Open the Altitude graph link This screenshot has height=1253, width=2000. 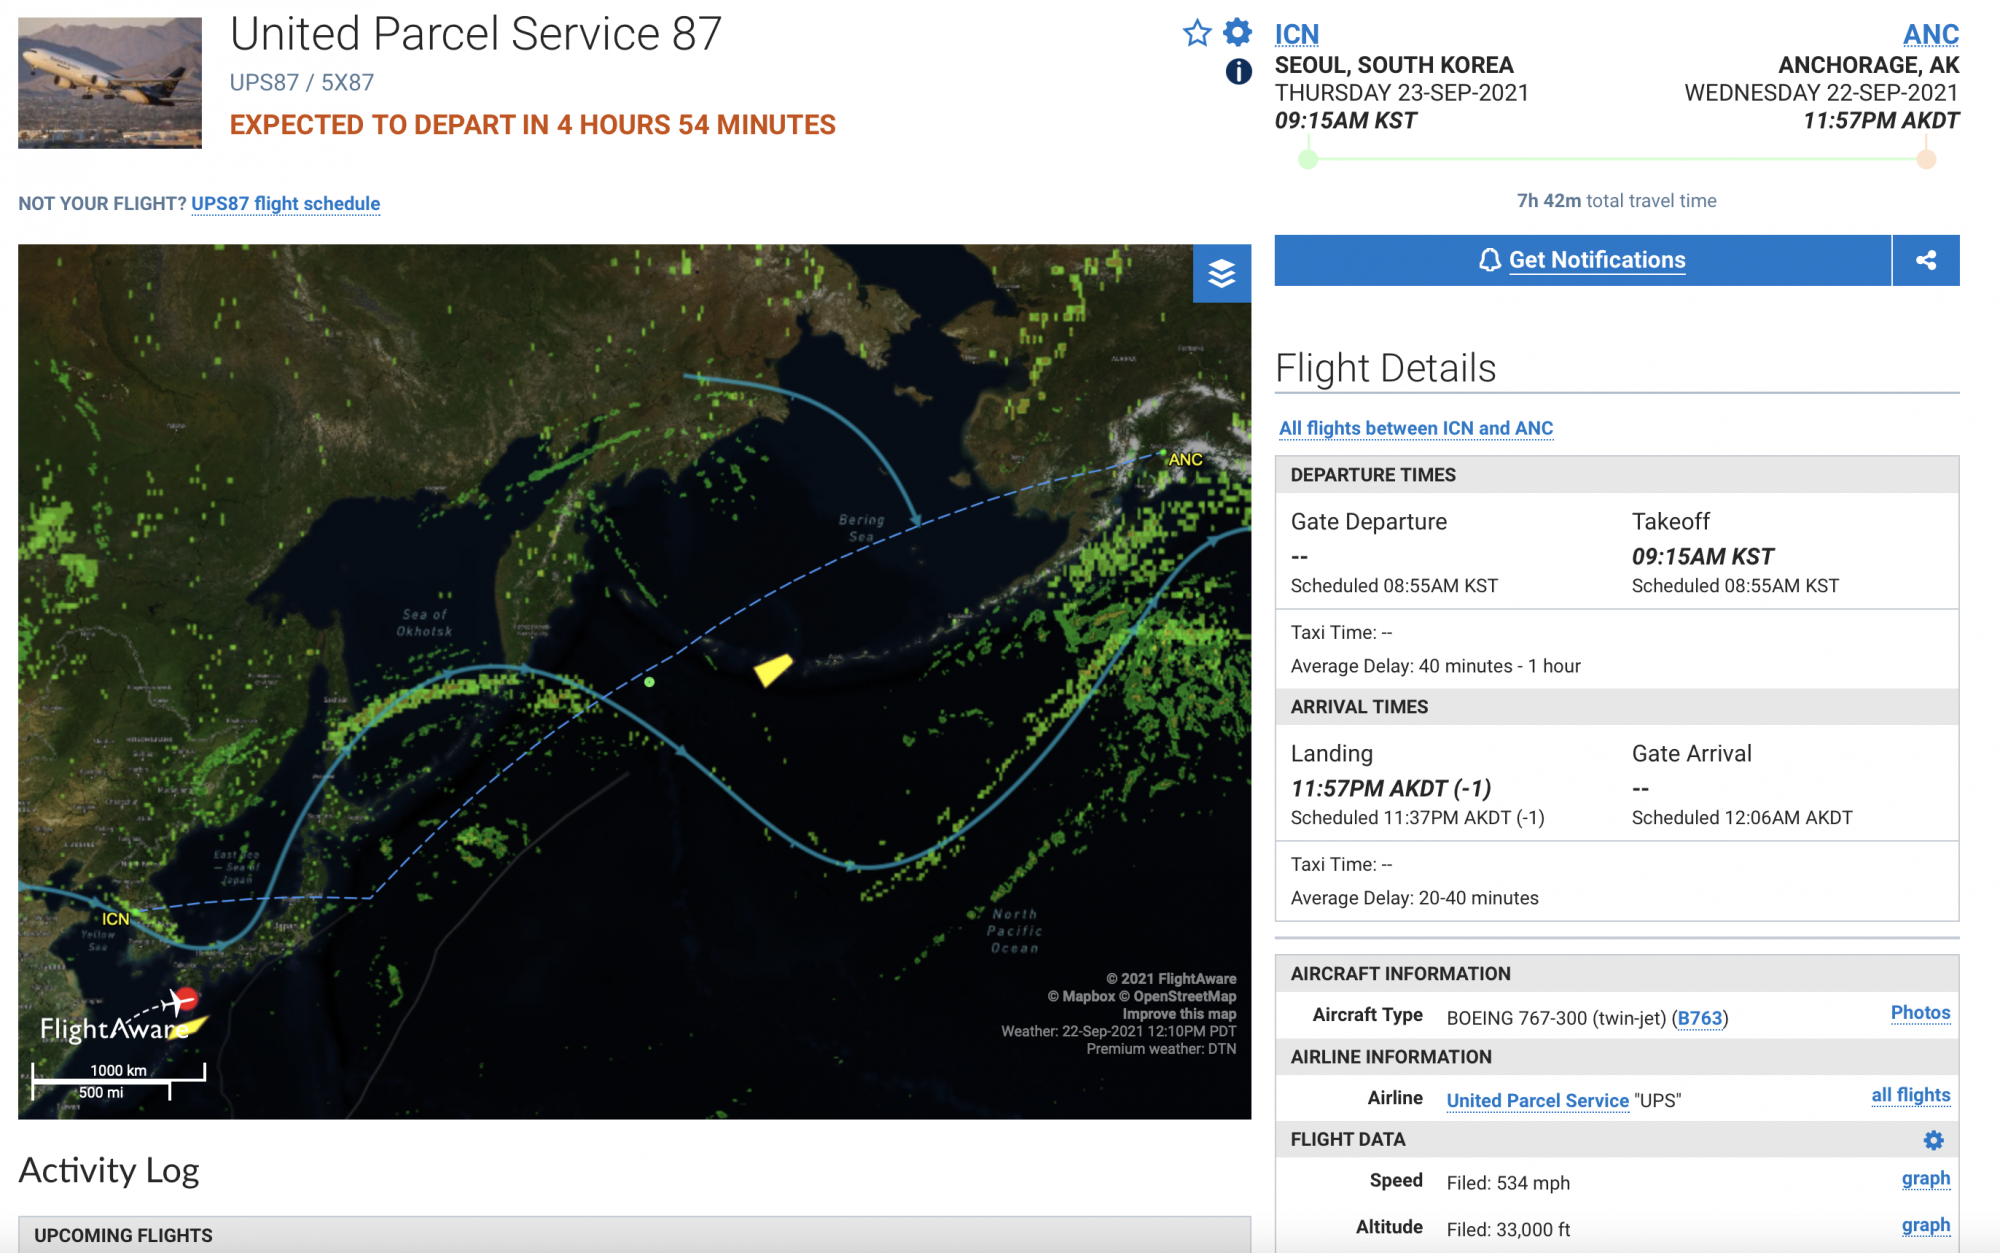coord(1925,1225)
